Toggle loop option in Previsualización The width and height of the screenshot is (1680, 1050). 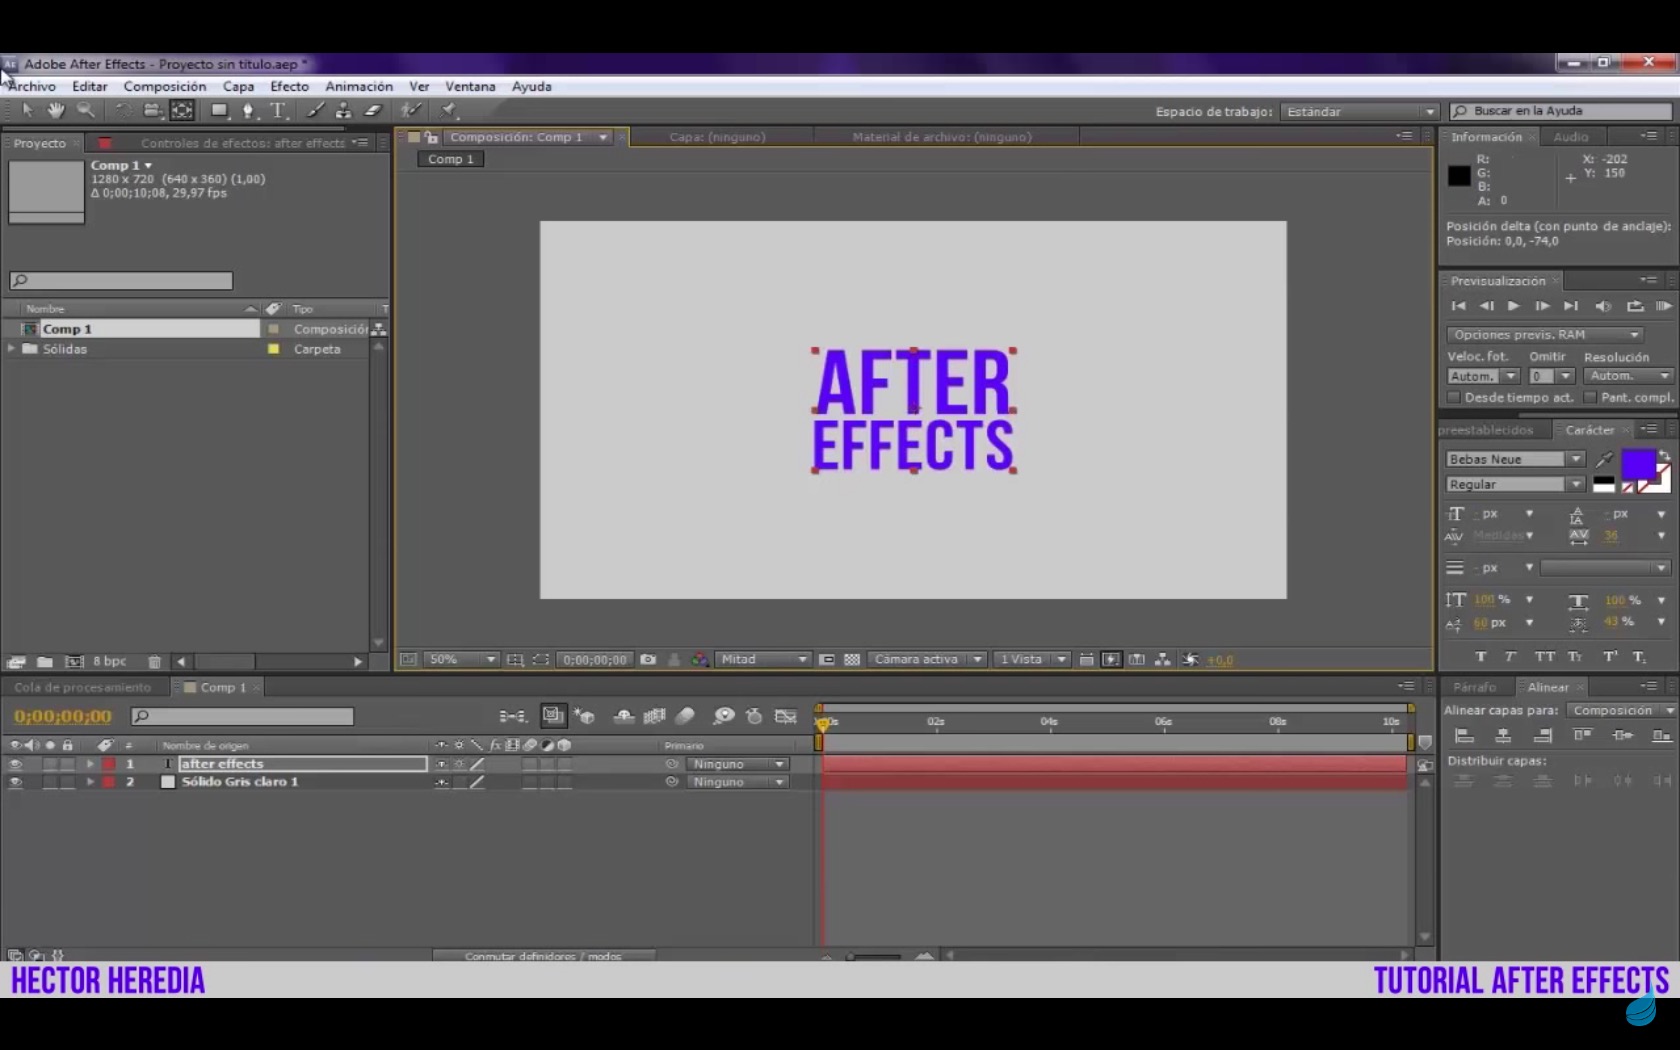point(1635,306)
